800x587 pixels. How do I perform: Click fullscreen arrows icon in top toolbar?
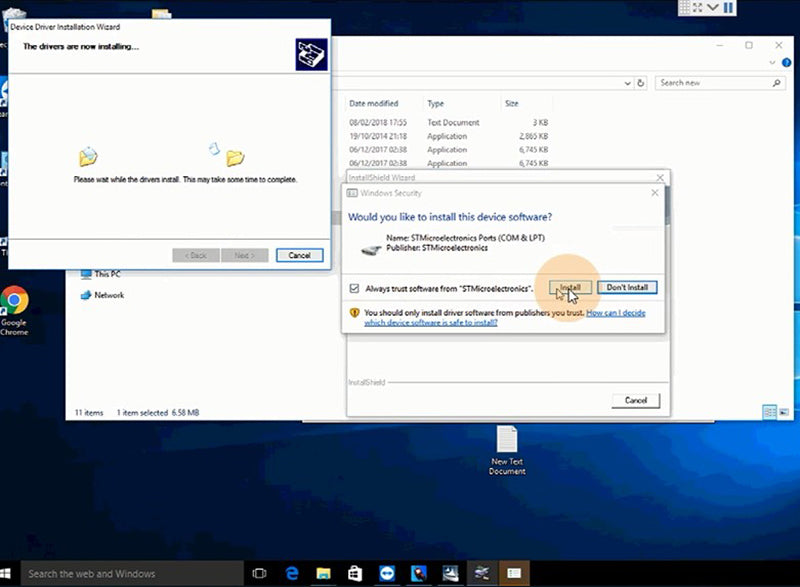pos(697,7)
